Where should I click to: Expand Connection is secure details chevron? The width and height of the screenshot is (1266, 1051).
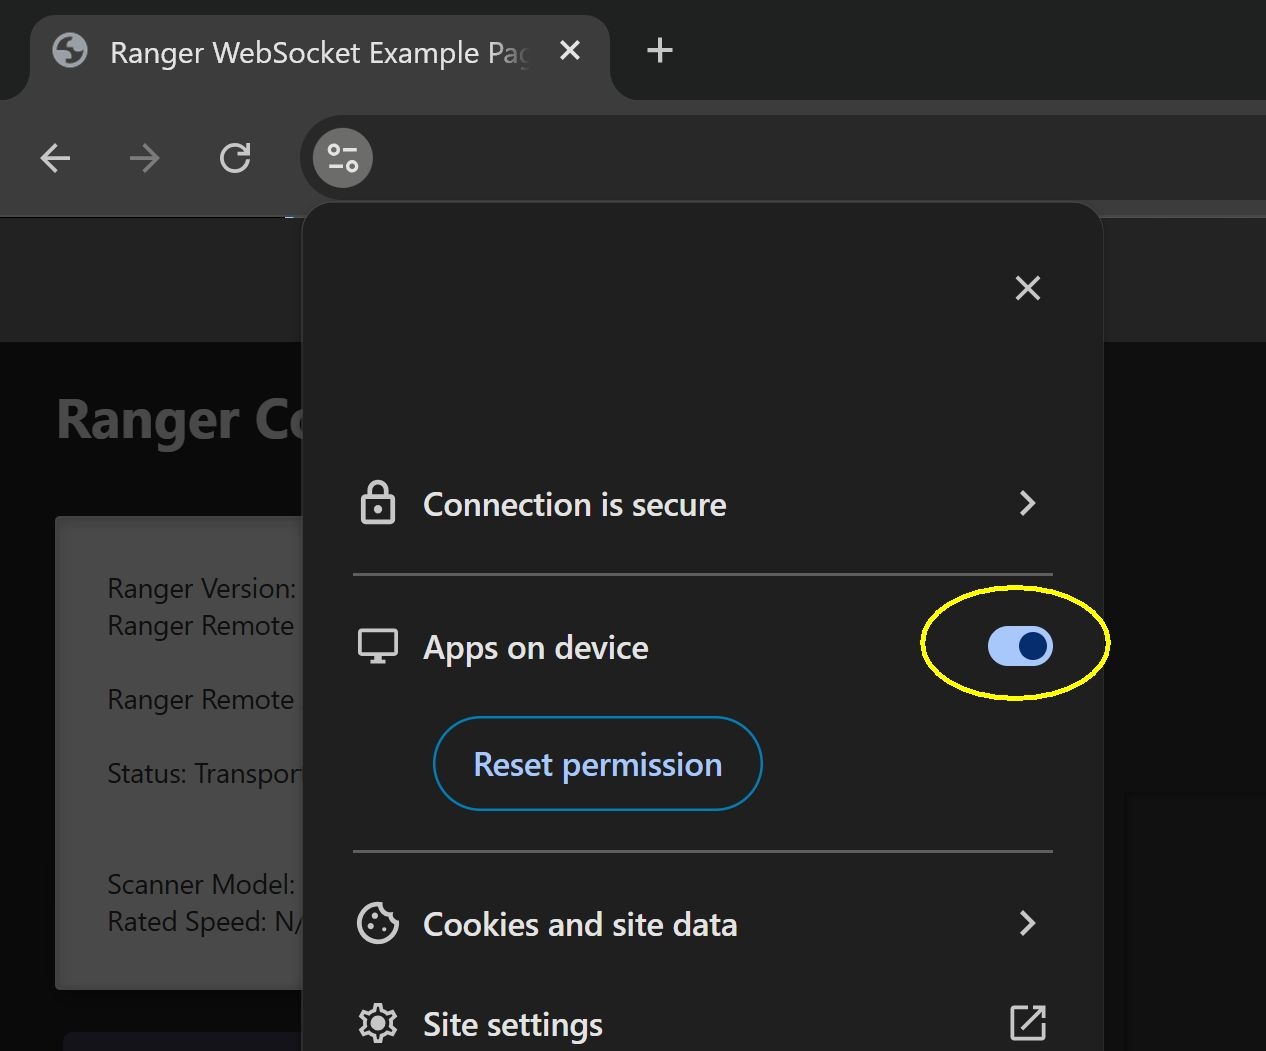tap(1027, 503)
